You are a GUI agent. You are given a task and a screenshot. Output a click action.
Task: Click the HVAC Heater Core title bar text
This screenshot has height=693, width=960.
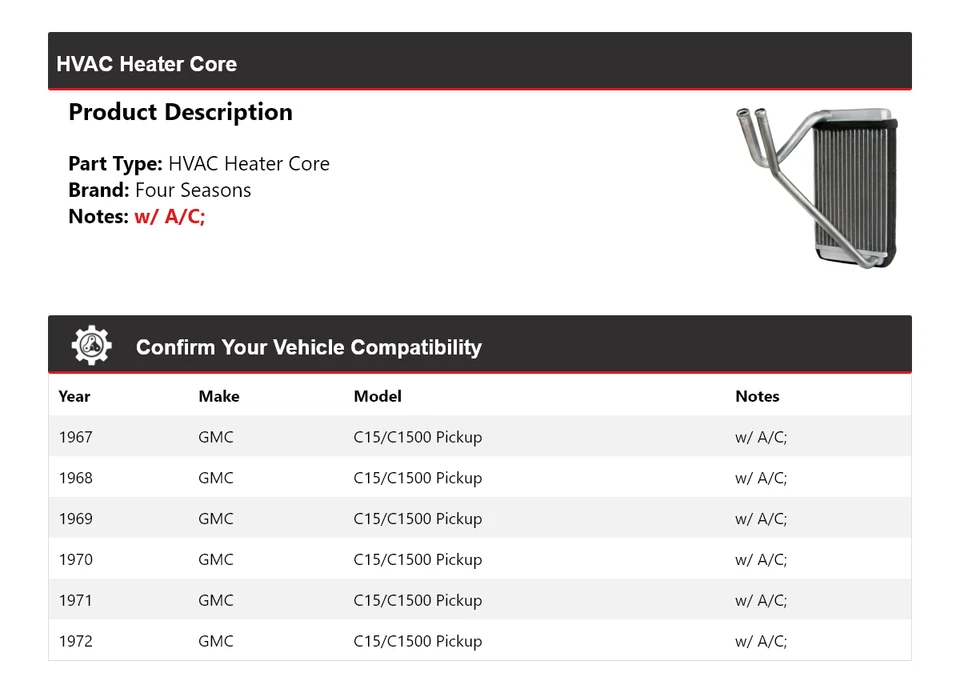click(147, 64)
